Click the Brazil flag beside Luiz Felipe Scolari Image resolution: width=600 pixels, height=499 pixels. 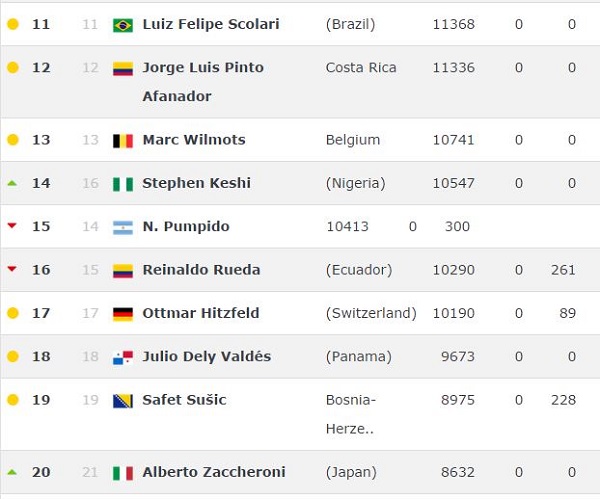pos(123,25)
